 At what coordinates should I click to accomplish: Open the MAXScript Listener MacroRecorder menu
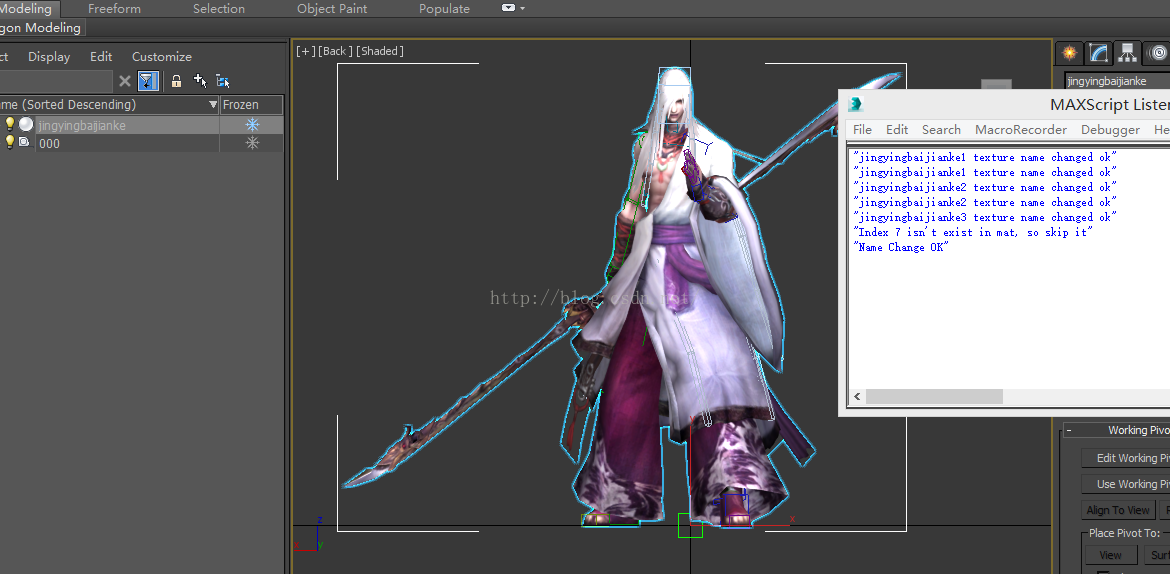tap(1021, 130)
